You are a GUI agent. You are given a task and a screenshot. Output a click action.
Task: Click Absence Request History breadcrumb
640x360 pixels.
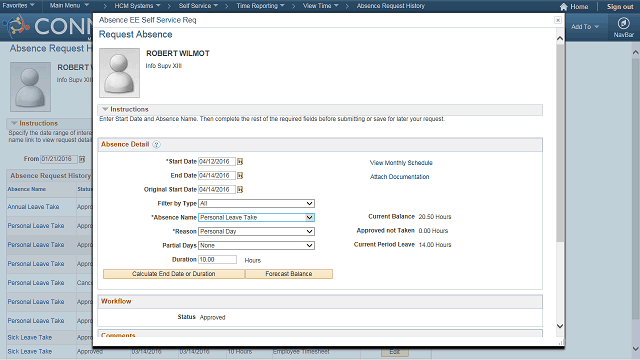coord(391,6)
